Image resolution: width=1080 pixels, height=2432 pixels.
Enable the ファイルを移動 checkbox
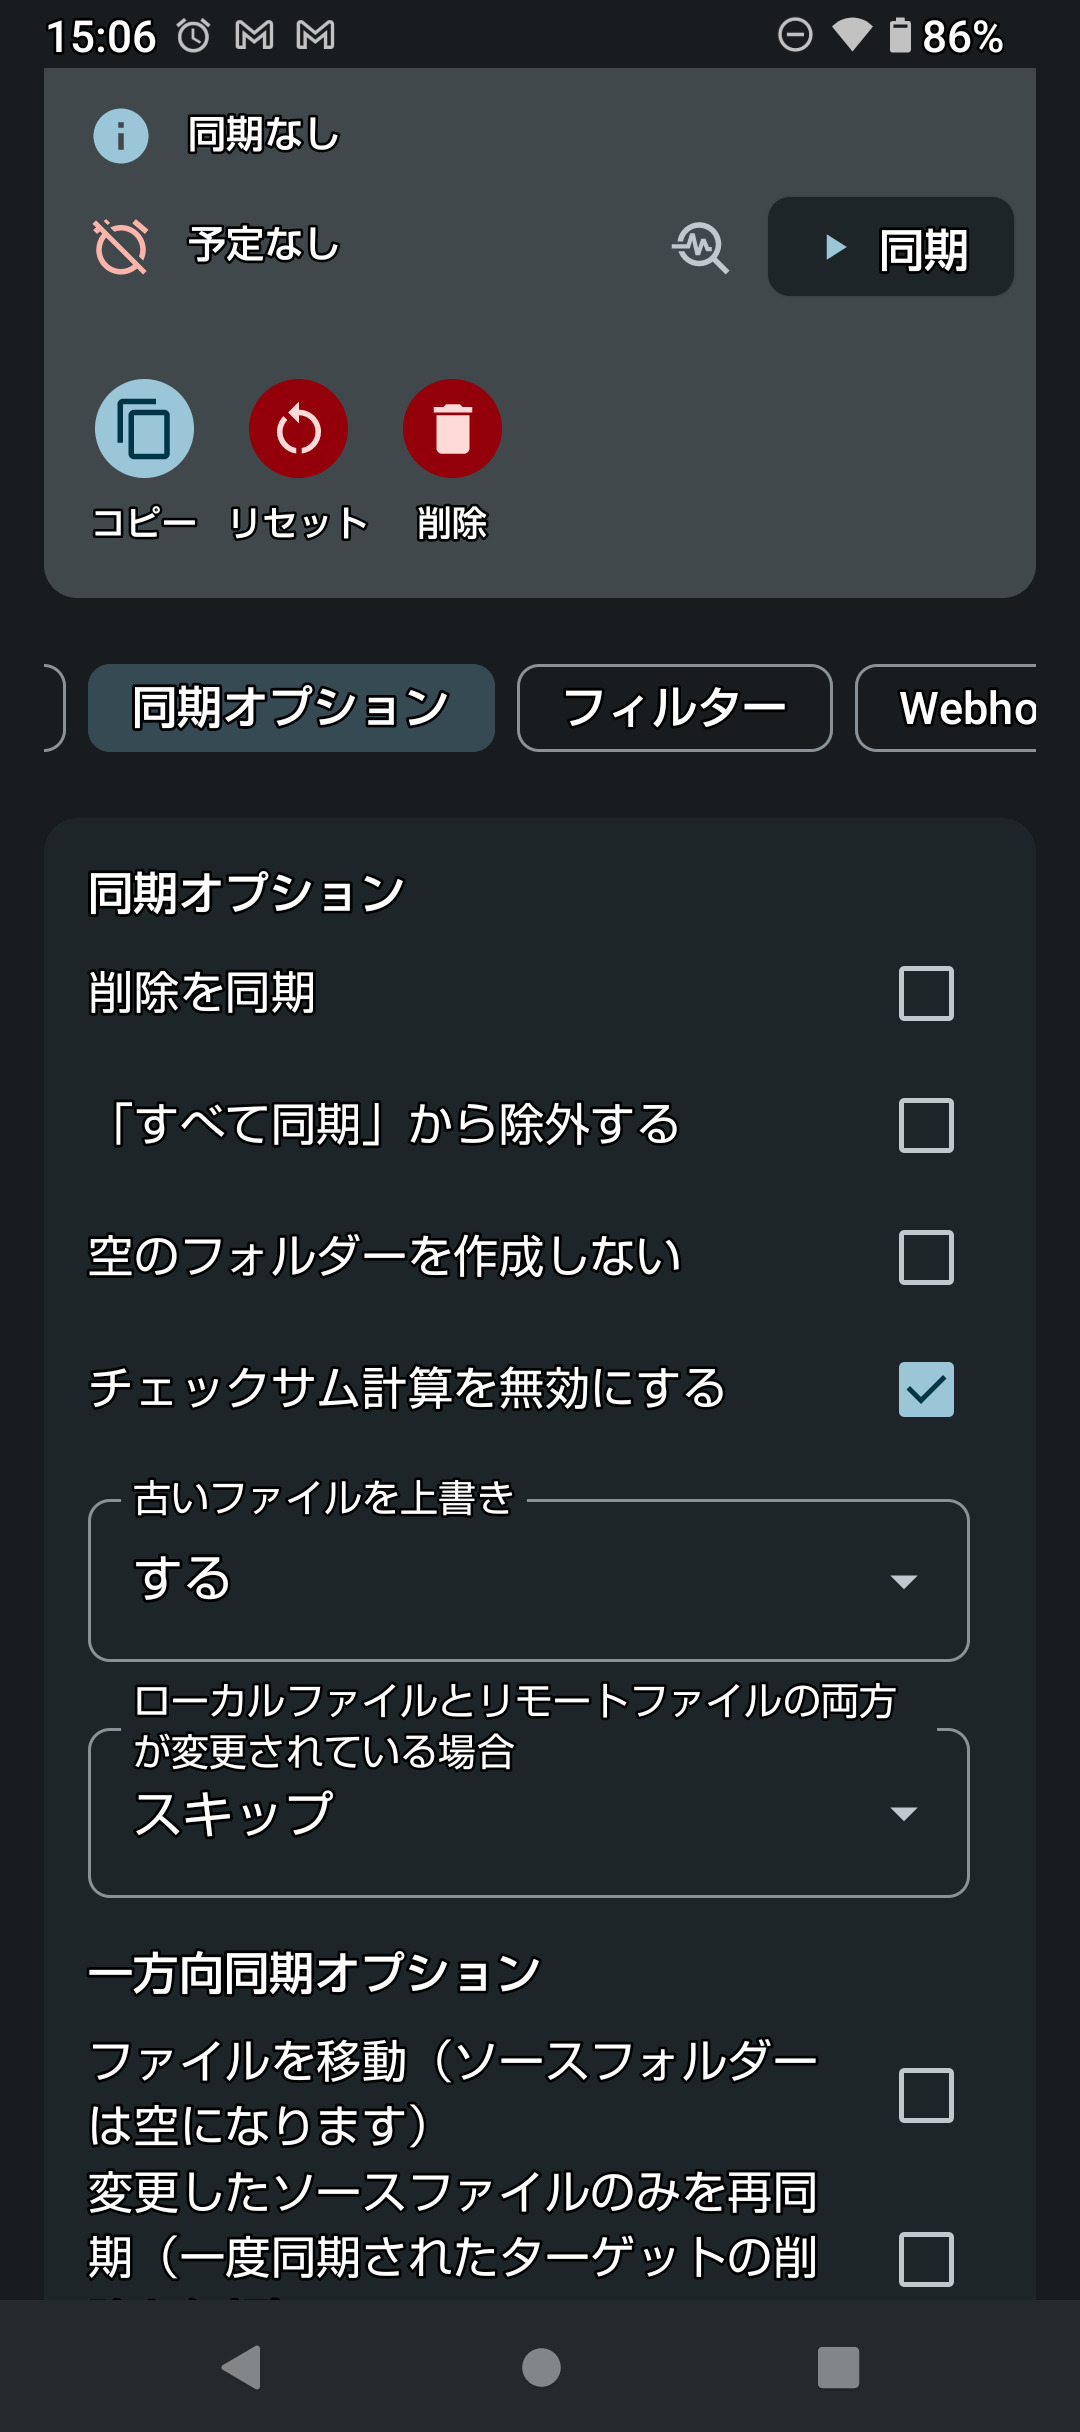tap(926, 2095)
